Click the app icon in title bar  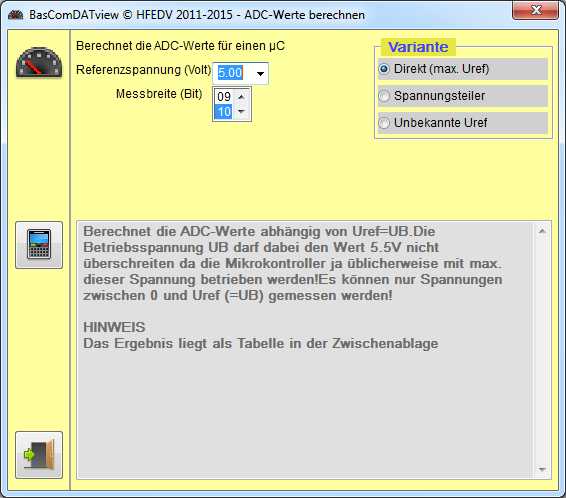pyautogui.click(x=16, y=15)
